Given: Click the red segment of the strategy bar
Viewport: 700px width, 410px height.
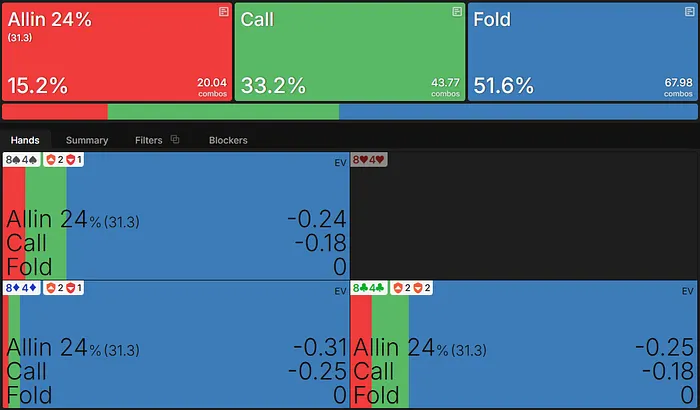Looking at the screenshot, I should tap(54, 112).
